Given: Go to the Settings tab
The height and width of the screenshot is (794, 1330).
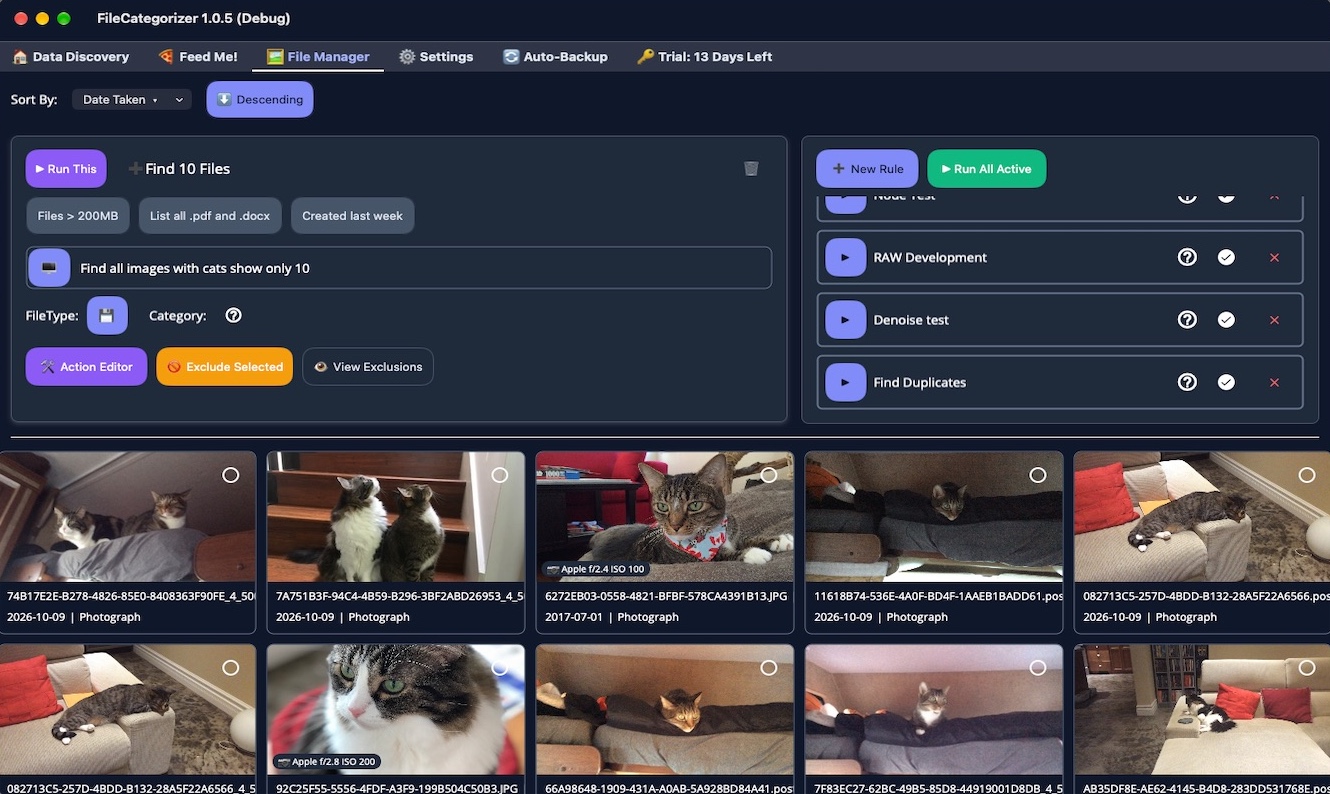Looking at the screenshot, I should (436, 57).
